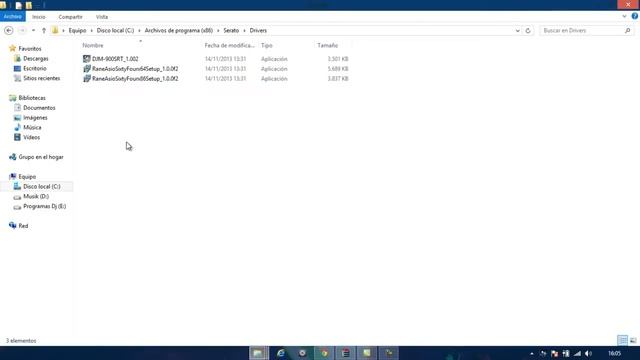Image resolution: width=640 pixels, height=360 pixels.
Task: Open 'Sitios recientes' in Favoritos
Action: 42,78
